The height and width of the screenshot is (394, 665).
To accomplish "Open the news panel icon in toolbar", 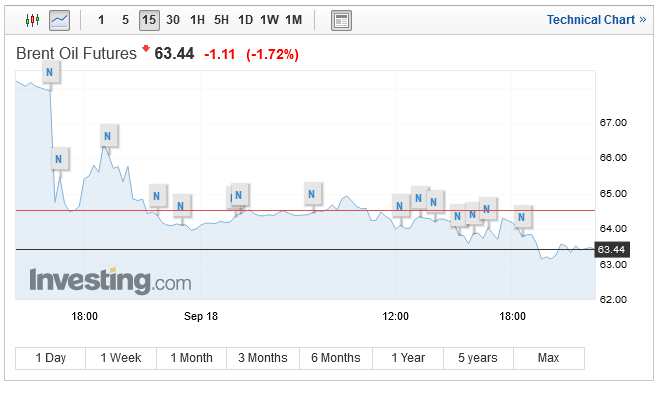I will click(341, 20).
